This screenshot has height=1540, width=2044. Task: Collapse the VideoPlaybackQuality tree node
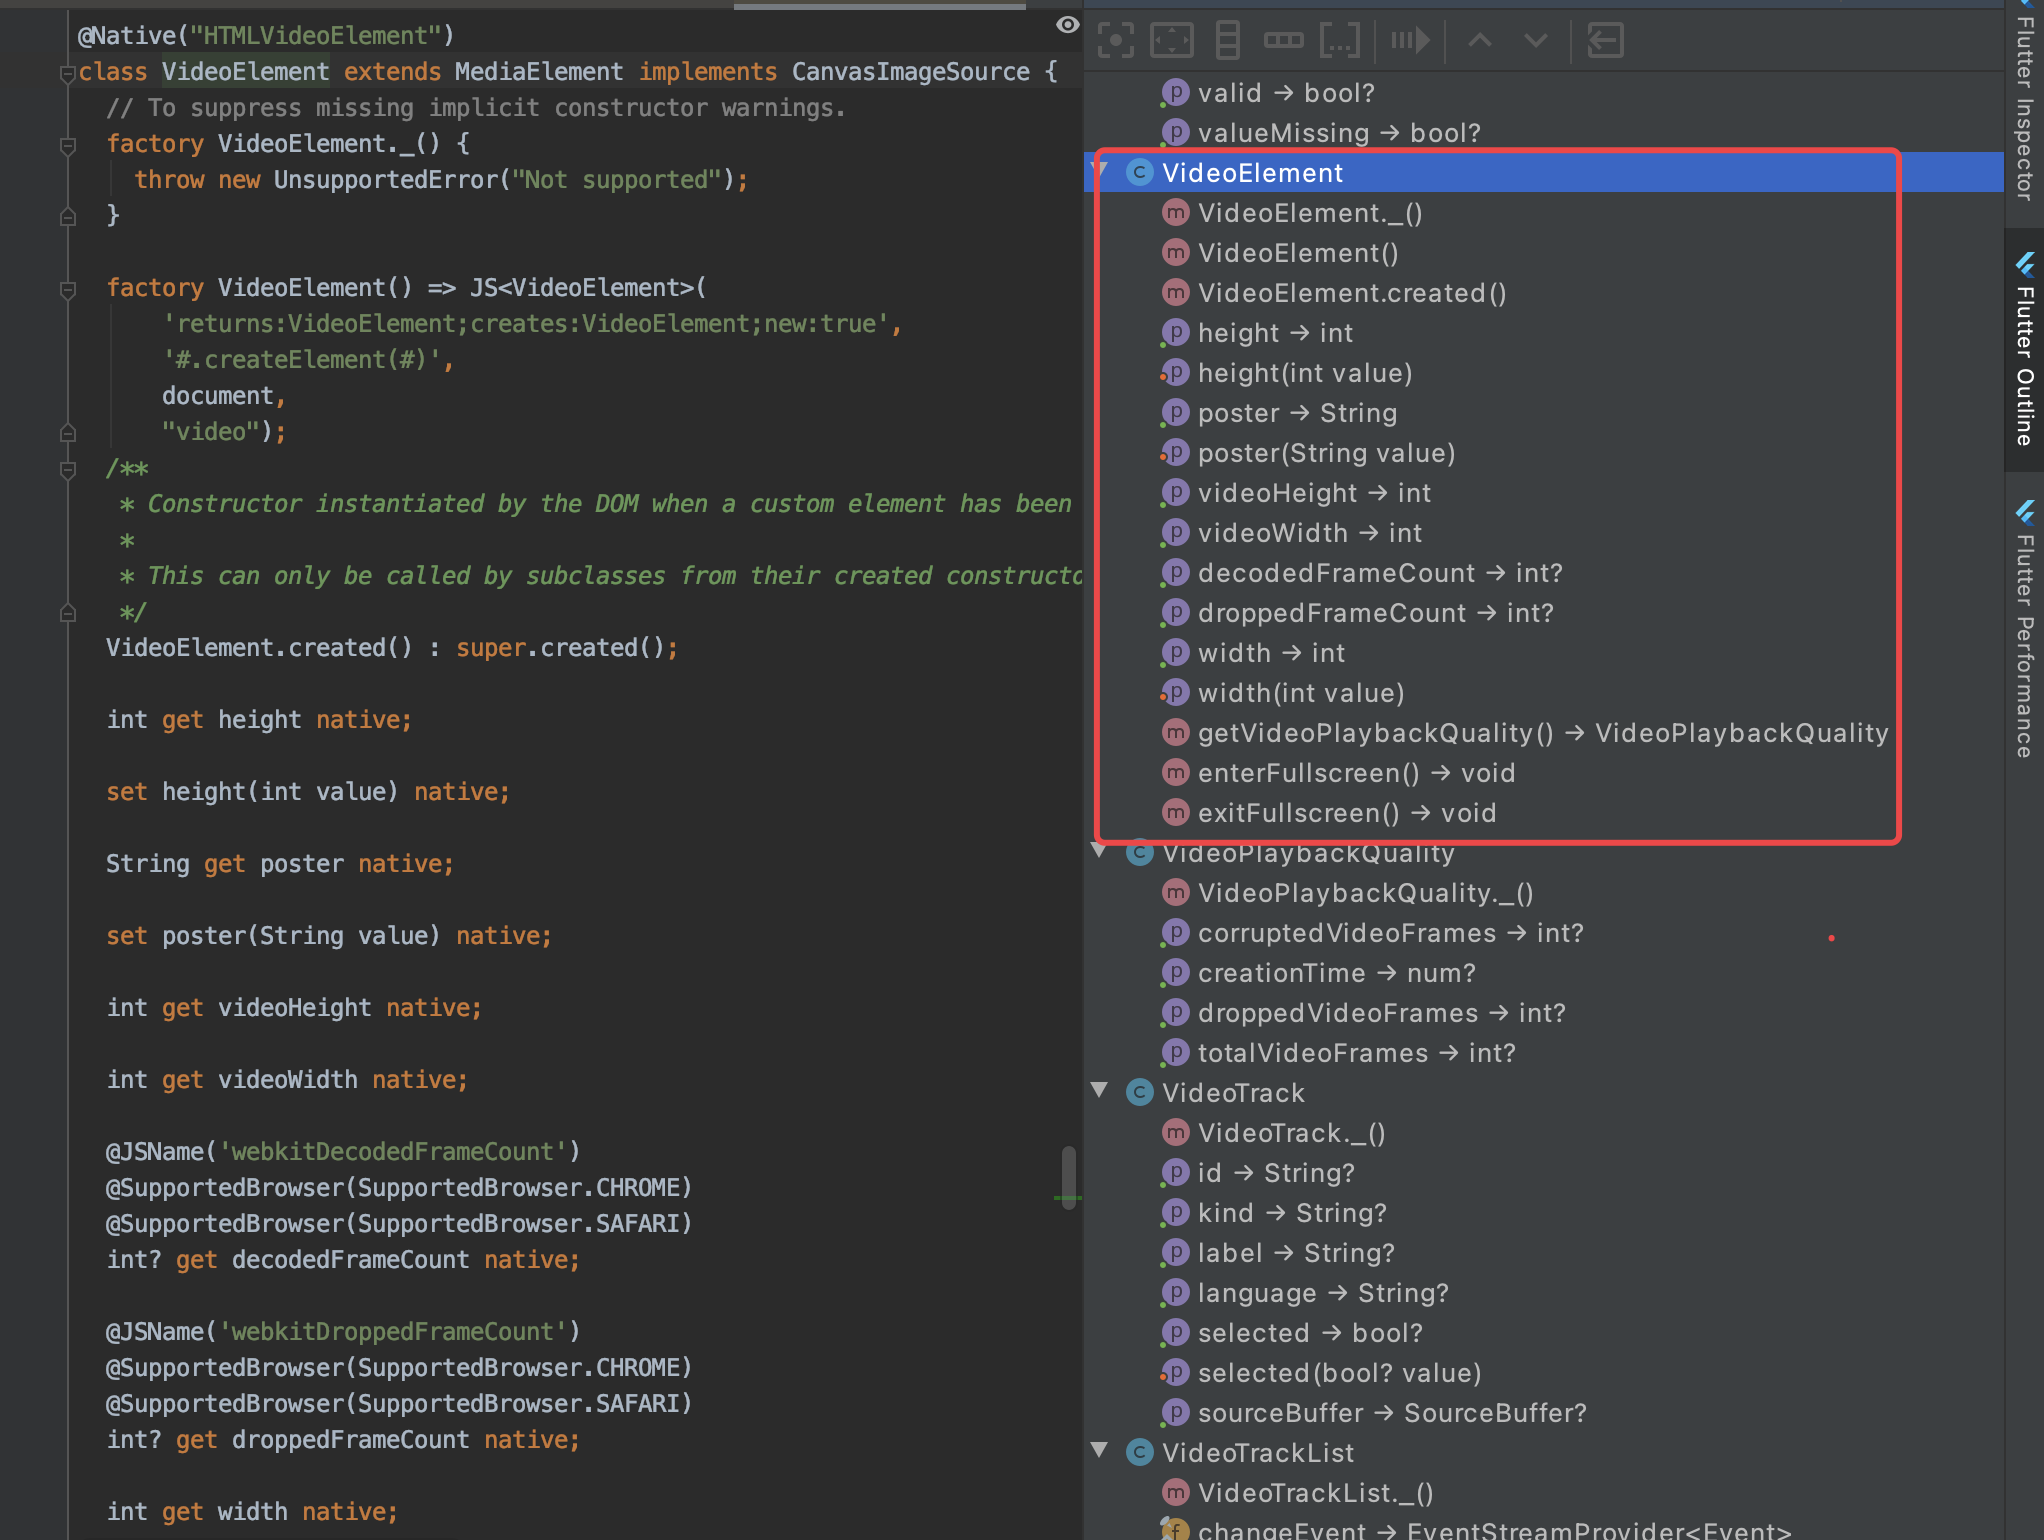tap(1100, 852)
